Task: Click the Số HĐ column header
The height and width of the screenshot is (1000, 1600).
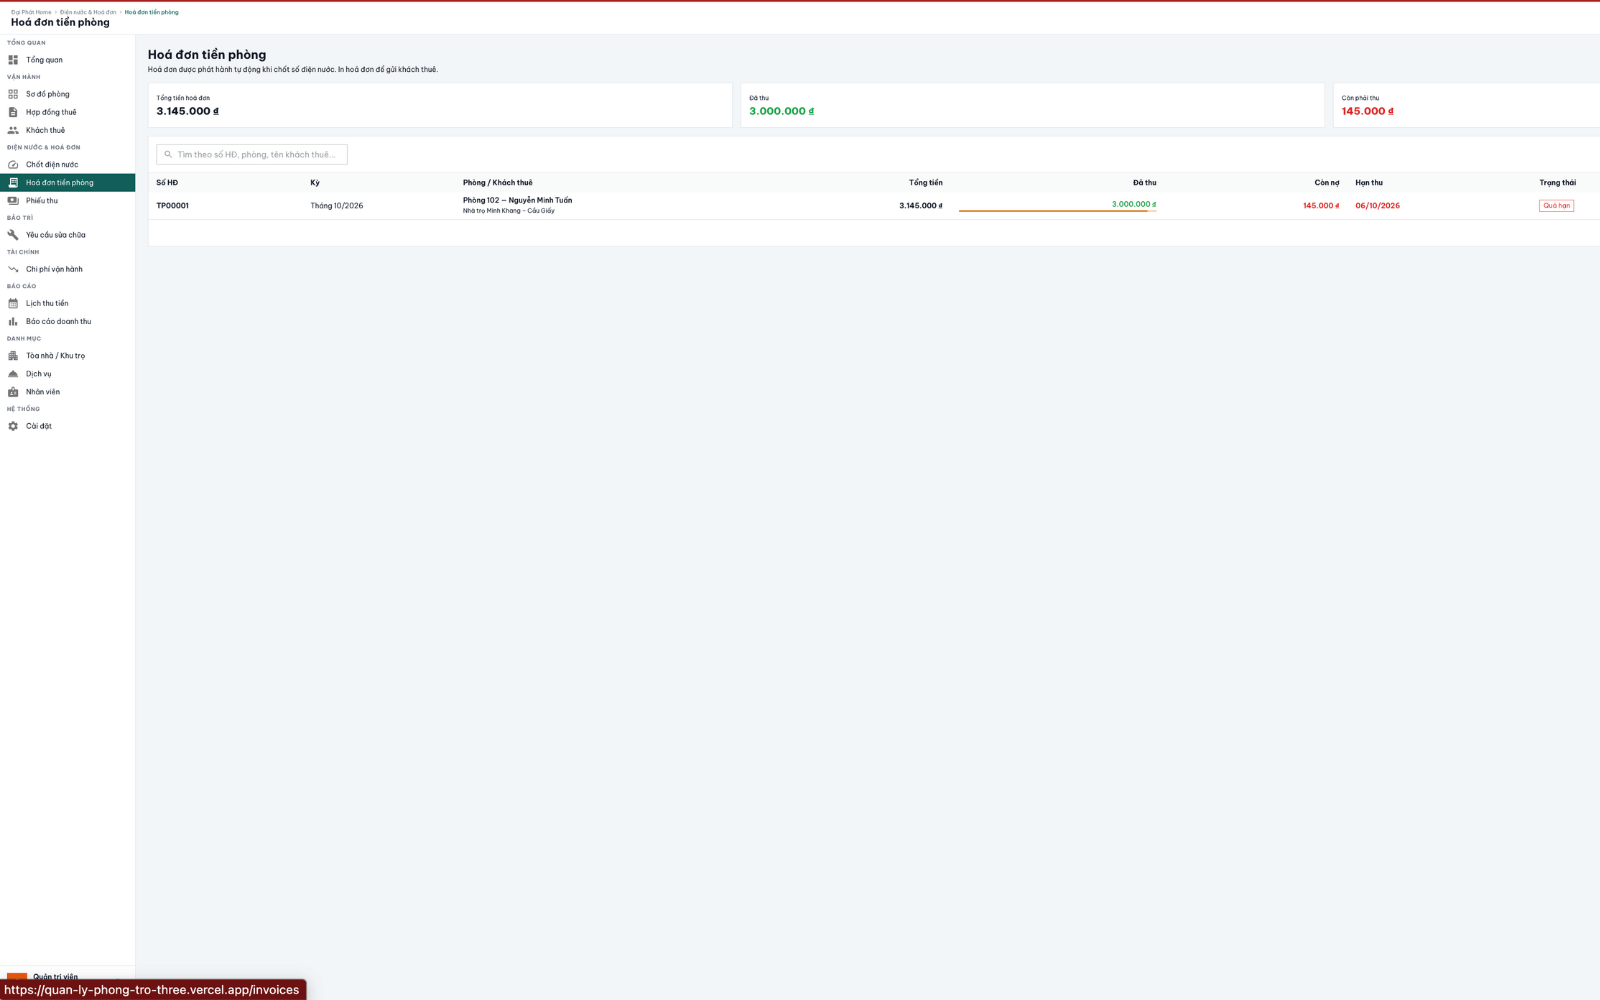Action: click(167, 183)
